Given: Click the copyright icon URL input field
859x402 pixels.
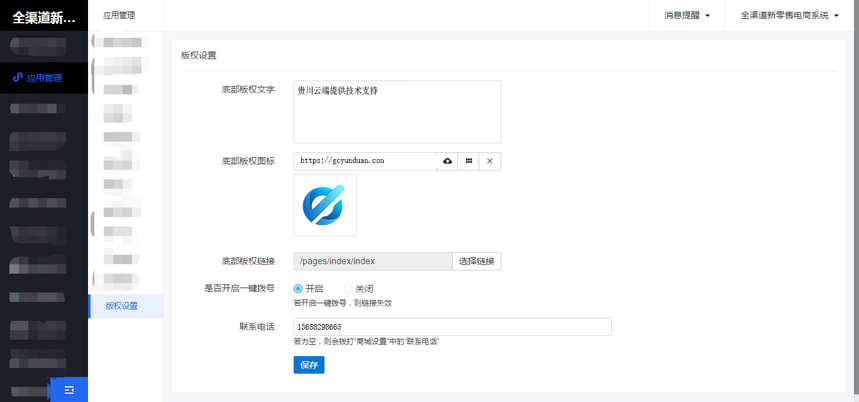Looking at the screenshot, I should tap(365, 161).
